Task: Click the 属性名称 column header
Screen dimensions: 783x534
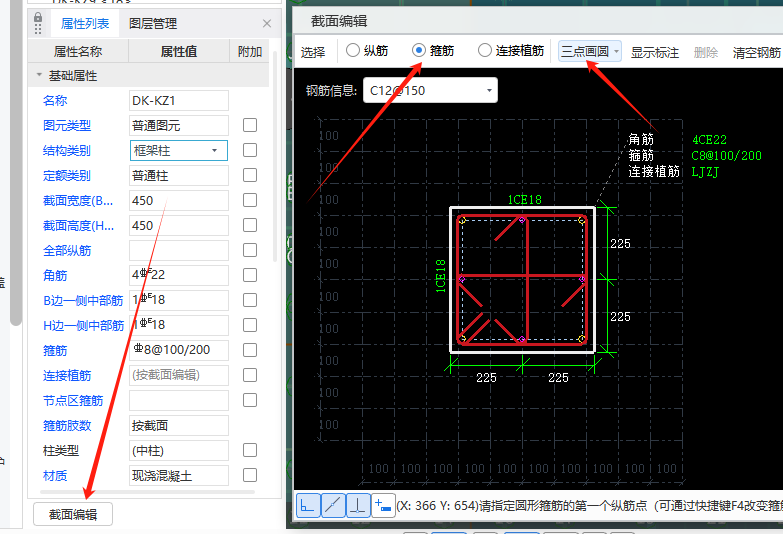Action: (78, 51)
